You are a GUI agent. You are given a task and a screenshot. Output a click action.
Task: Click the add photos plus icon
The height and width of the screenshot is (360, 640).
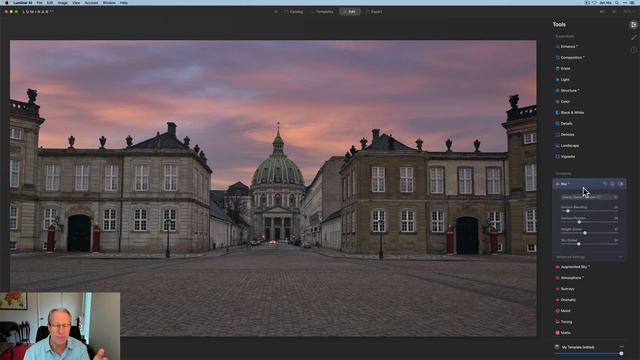point(276,12)
